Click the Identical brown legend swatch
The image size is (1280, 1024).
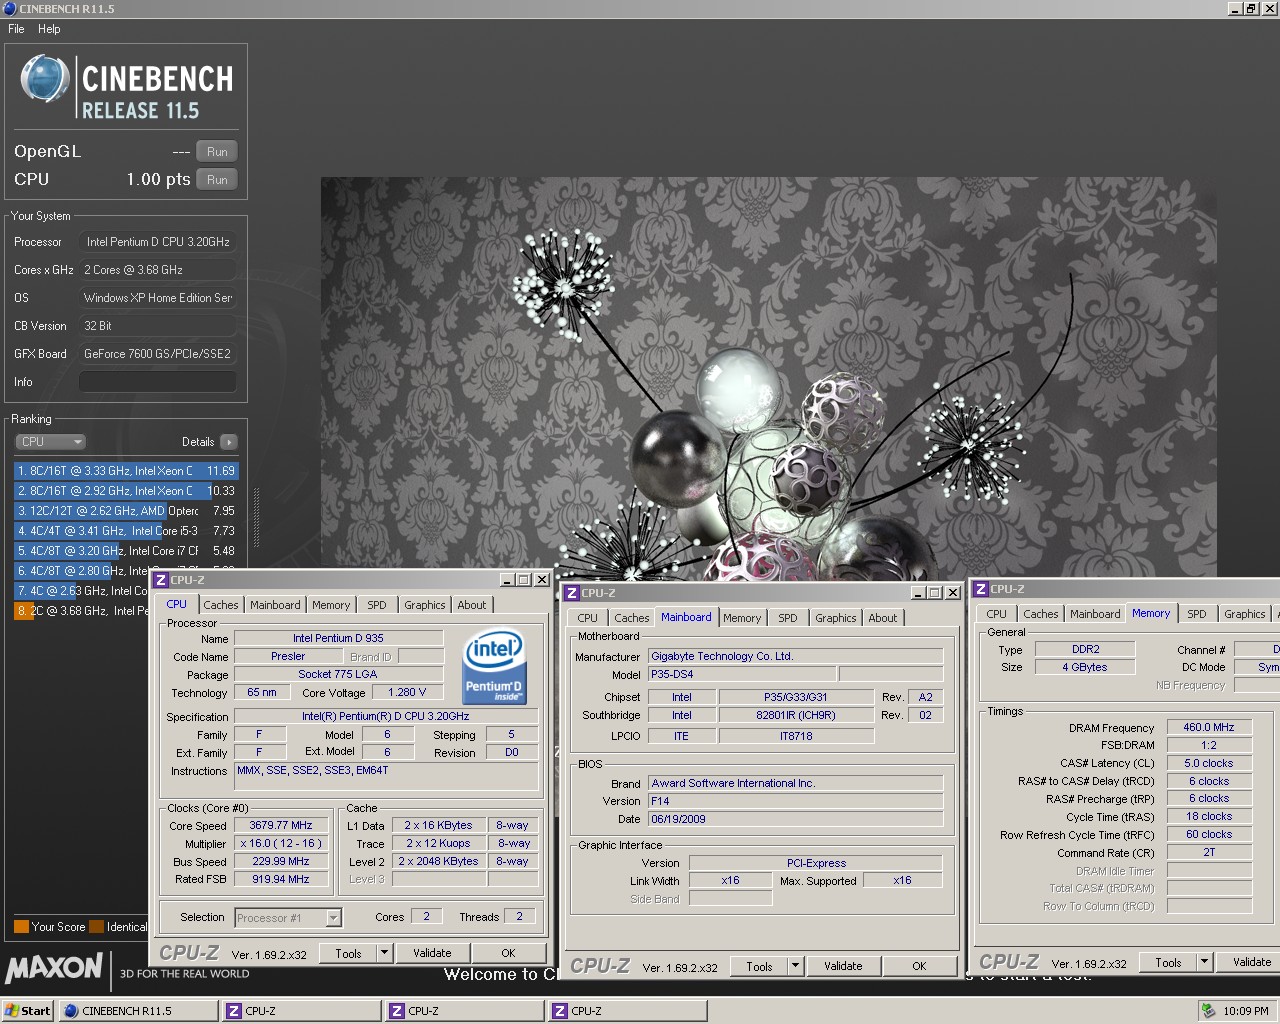pos(96,927)
